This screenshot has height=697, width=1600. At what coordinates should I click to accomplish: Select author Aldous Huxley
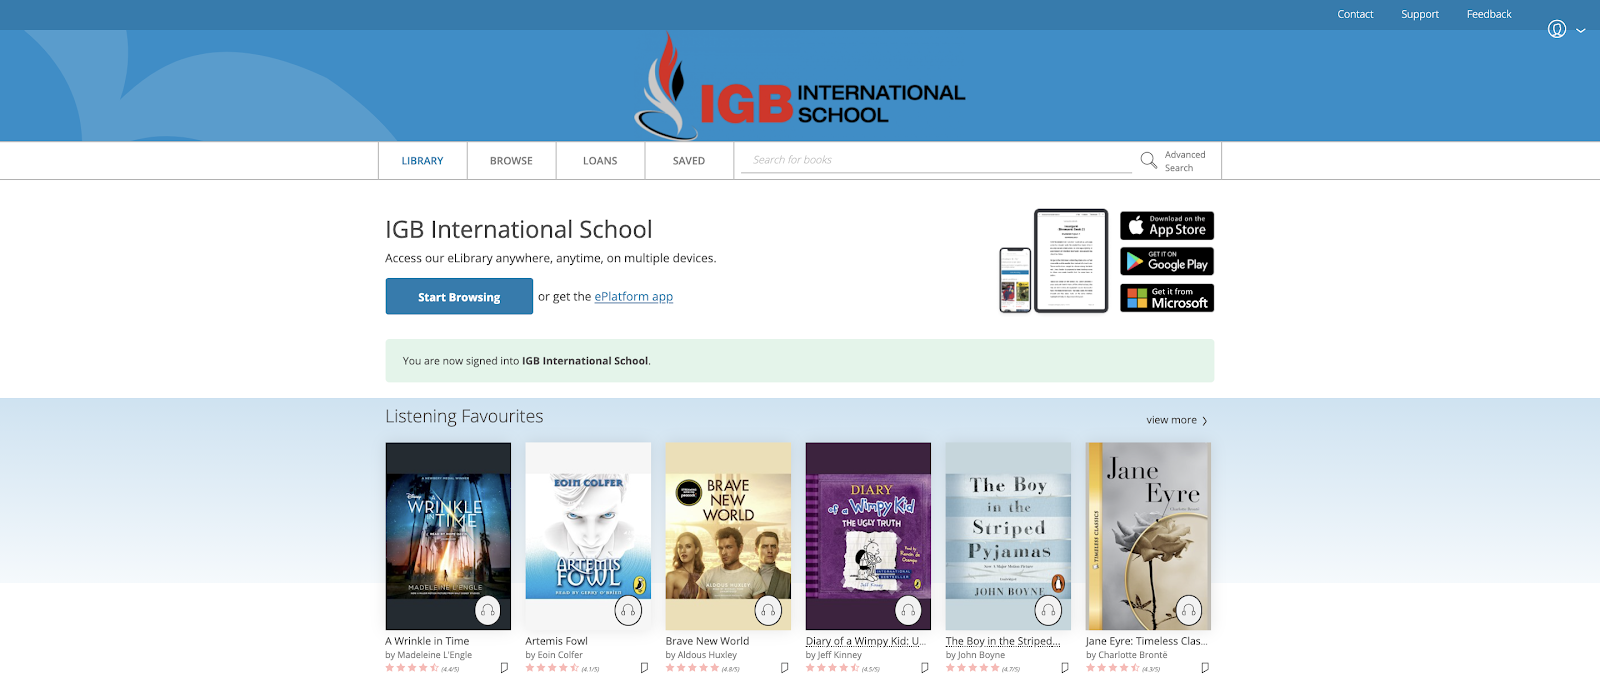click(707, 655)
